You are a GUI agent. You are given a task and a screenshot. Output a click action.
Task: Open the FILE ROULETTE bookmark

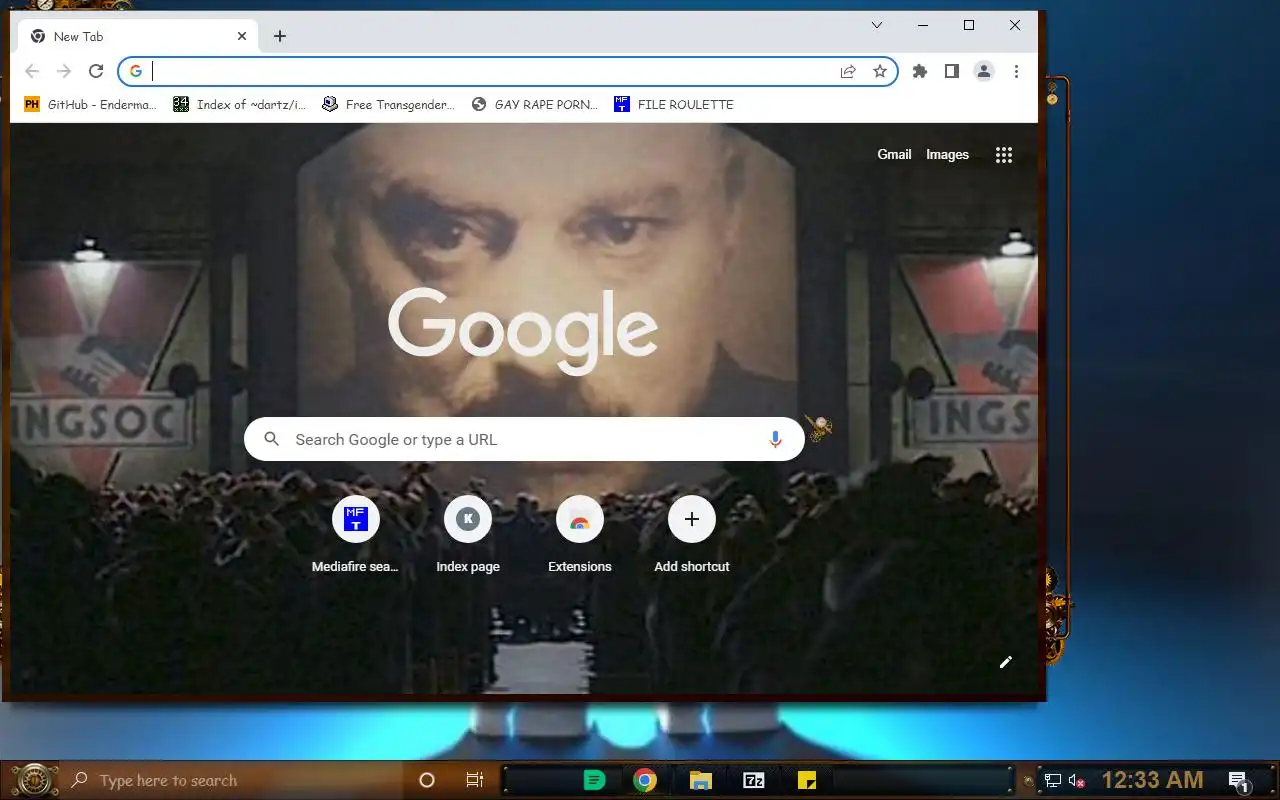(x=674, y=104)
